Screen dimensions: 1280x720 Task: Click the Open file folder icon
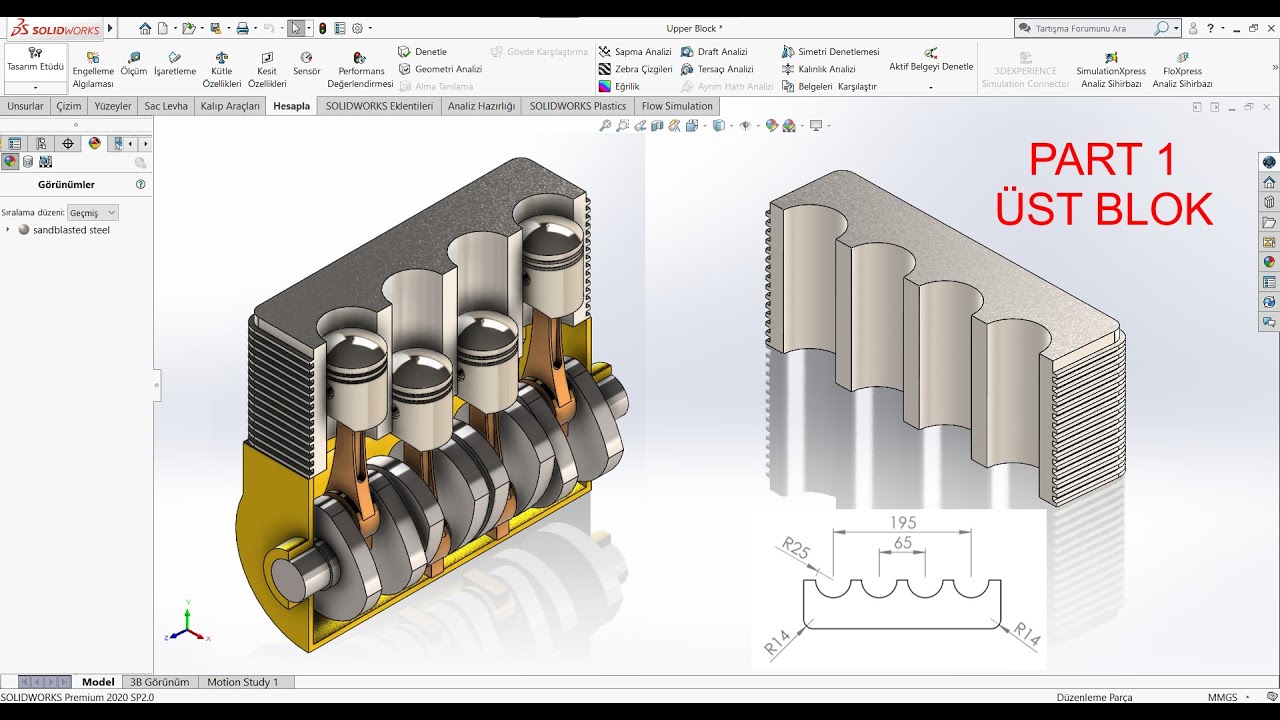[188, 28]
